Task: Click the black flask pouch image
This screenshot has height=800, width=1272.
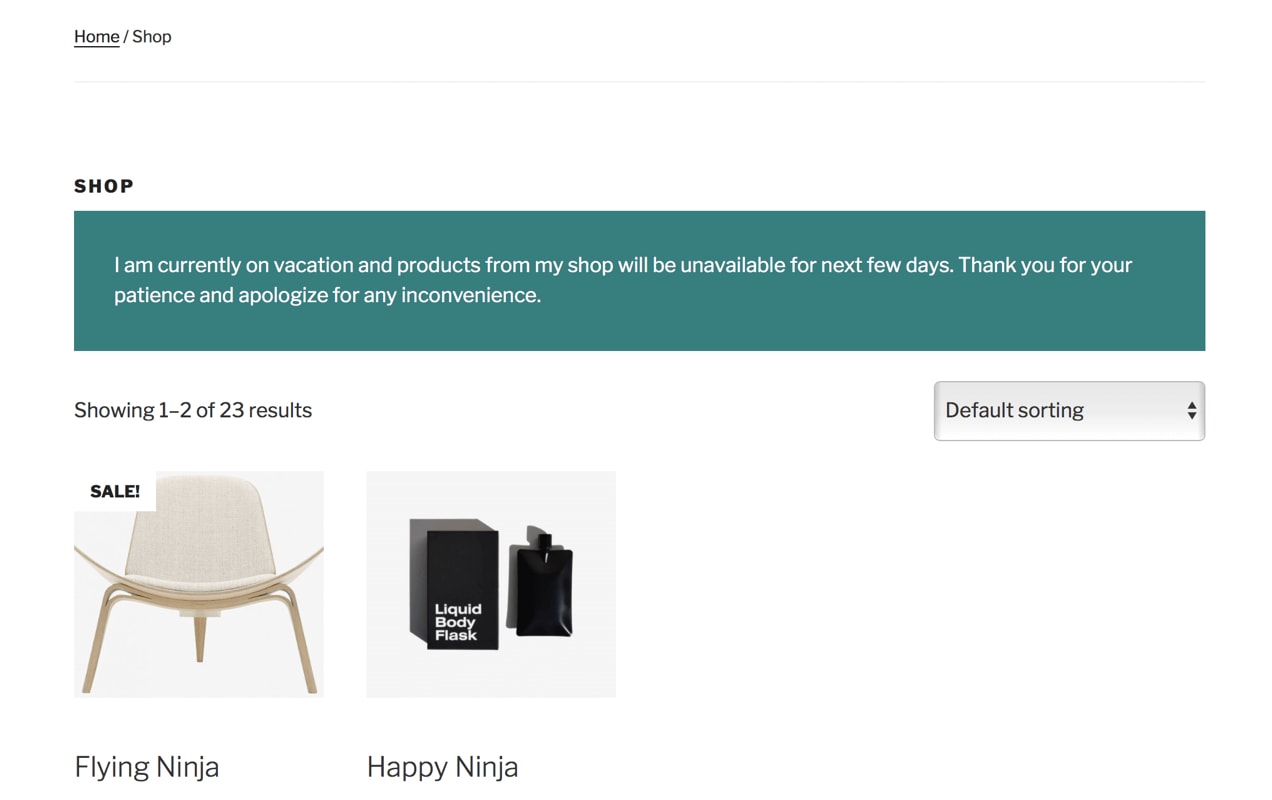Action: tap(540, 583)
